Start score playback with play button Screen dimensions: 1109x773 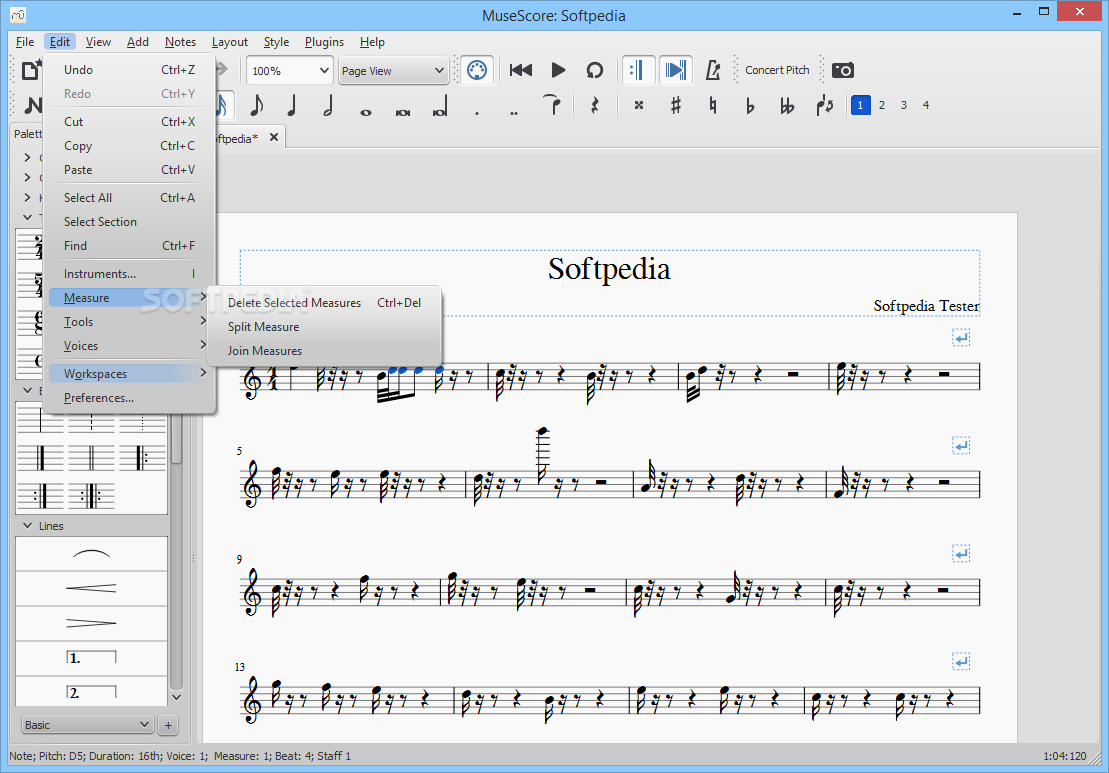point(558,70)
